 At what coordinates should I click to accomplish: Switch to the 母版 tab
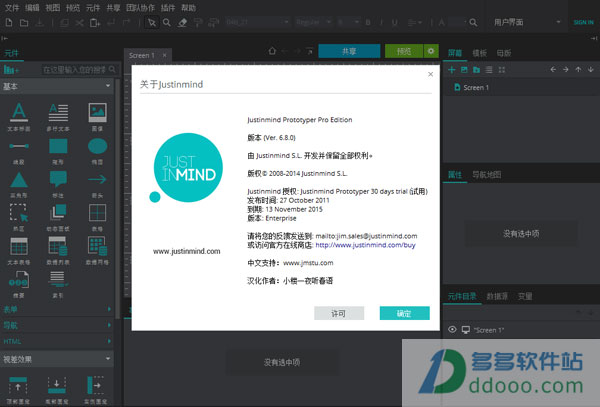[x=504, y=53]
